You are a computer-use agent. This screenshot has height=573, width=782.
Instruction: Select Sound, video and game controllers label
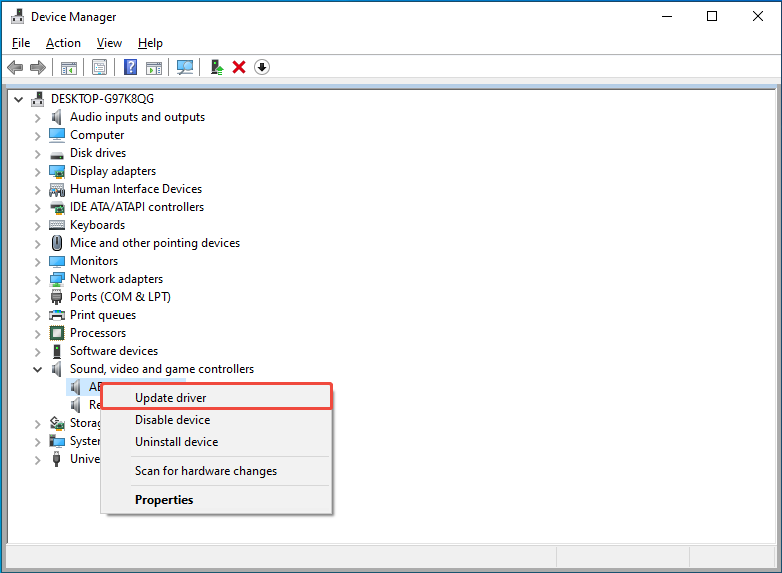tap(162, 369)
